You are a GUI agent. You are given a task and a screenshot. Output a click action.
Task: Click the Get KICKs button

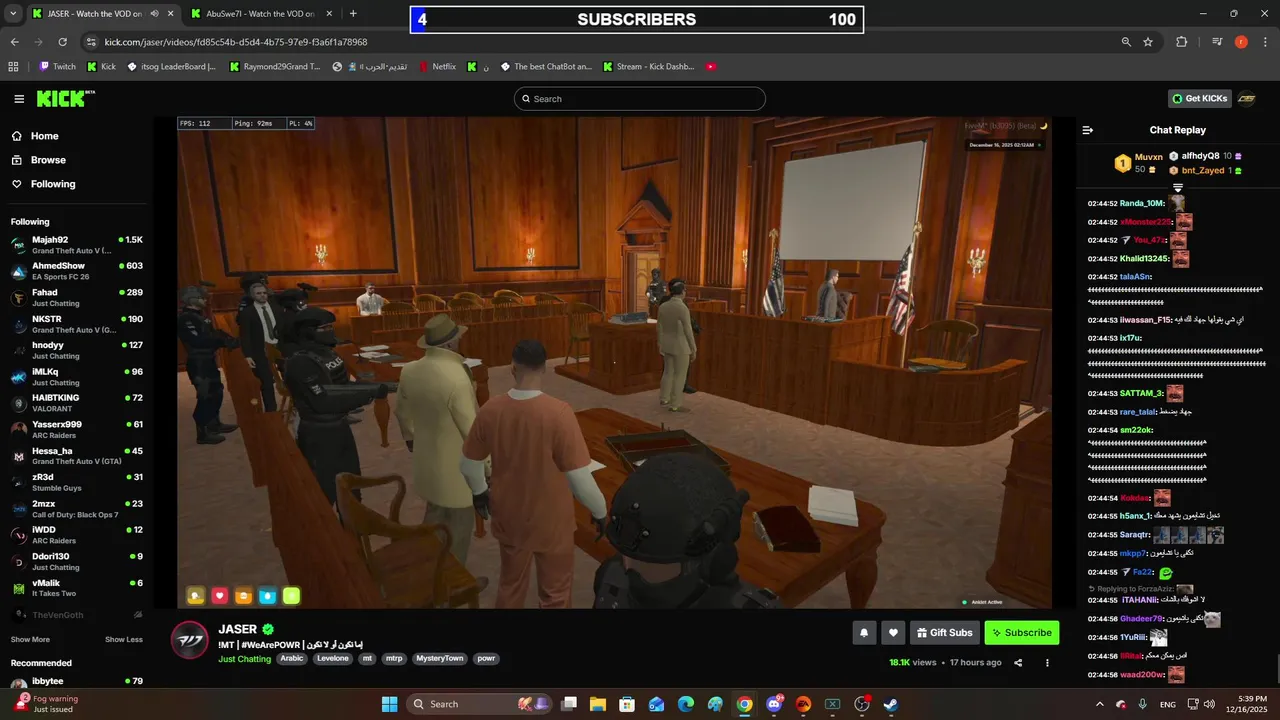[1199, 98]
